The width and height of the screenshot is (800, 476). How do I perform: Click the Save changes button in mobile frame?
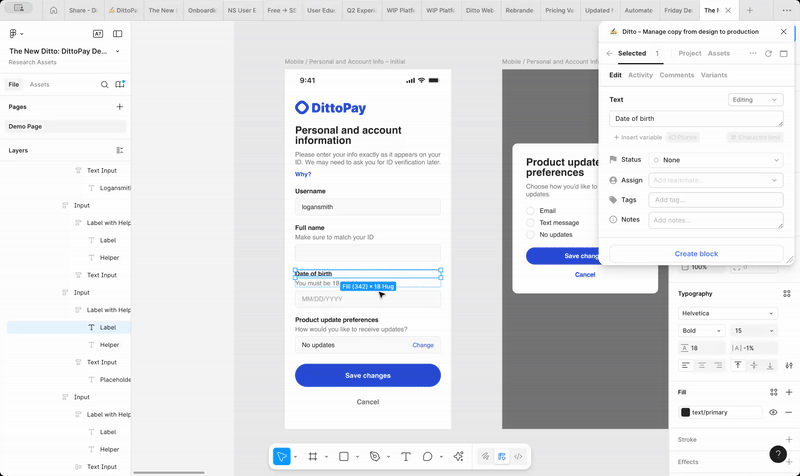(x=368, y=375)
